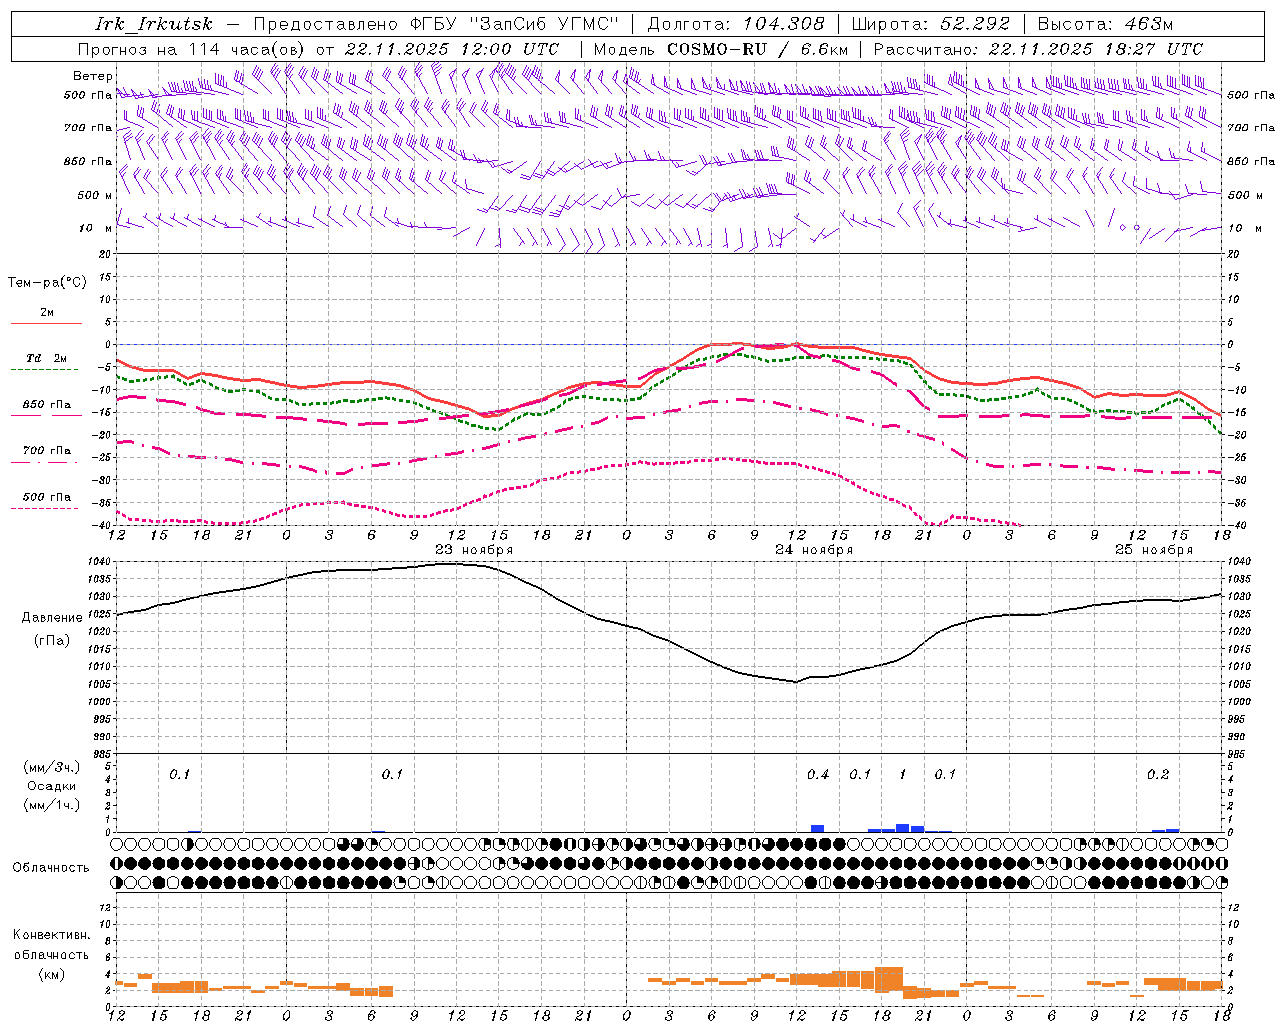This screenshot has height=1024, width=1280.
Task: Click the "23 ноября" date label
Action: click(474, 549)
